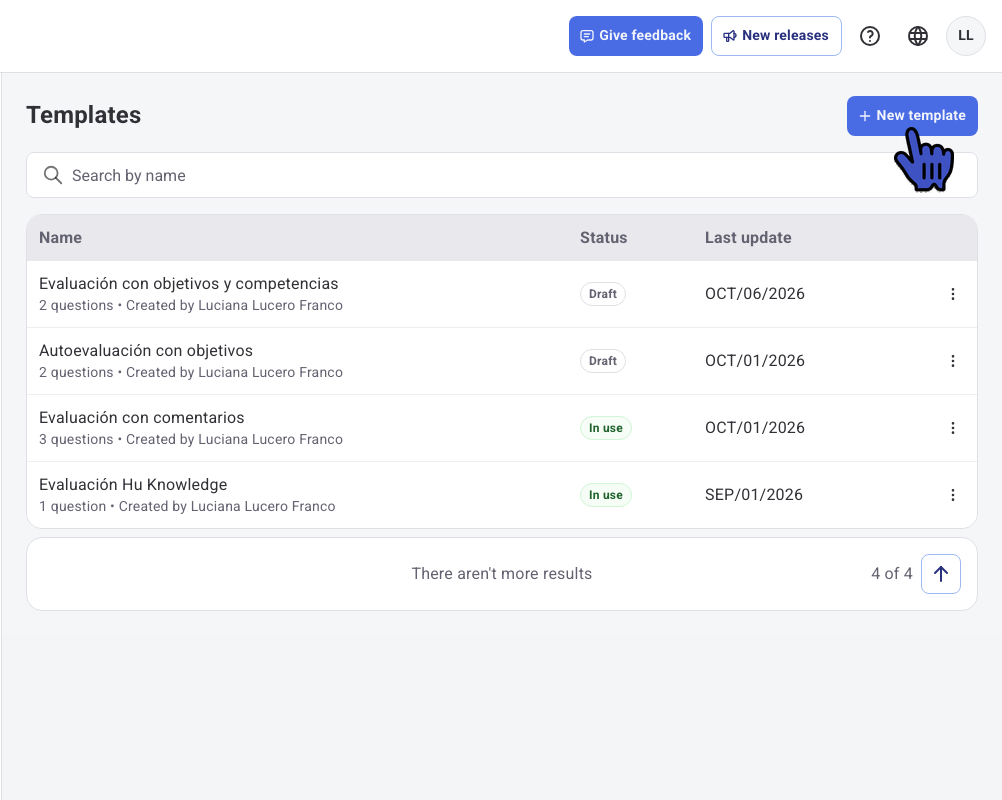Open the help question mark icon

[870, 36]
